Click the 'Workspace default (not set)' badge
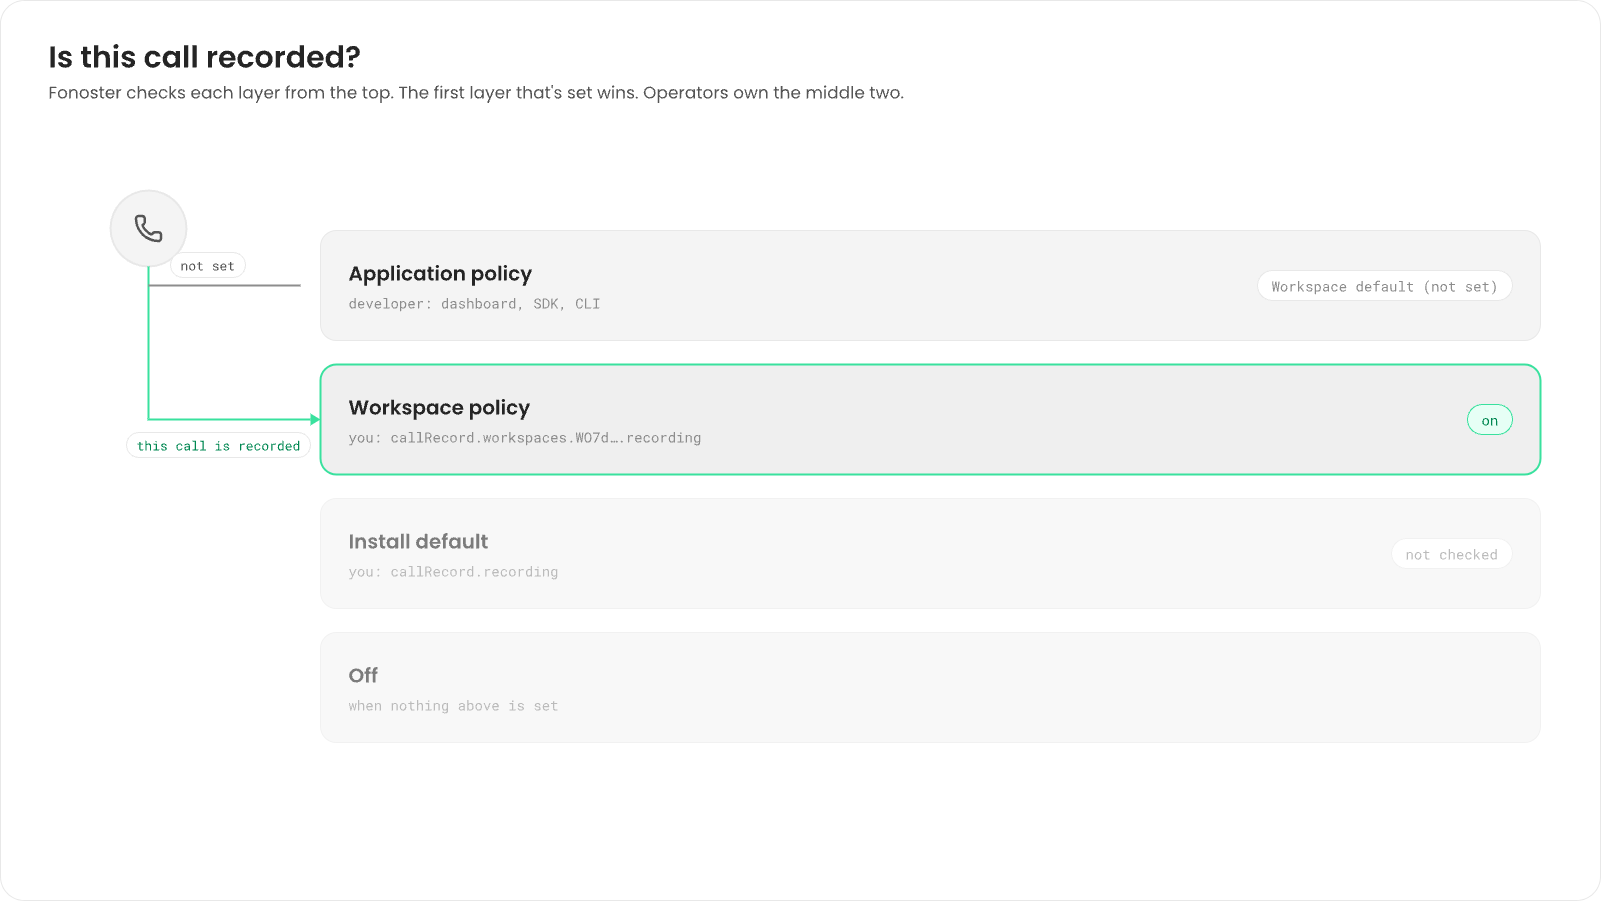Image resolution: width=1601 pixels, height=901 pixels. [1384, 287]
